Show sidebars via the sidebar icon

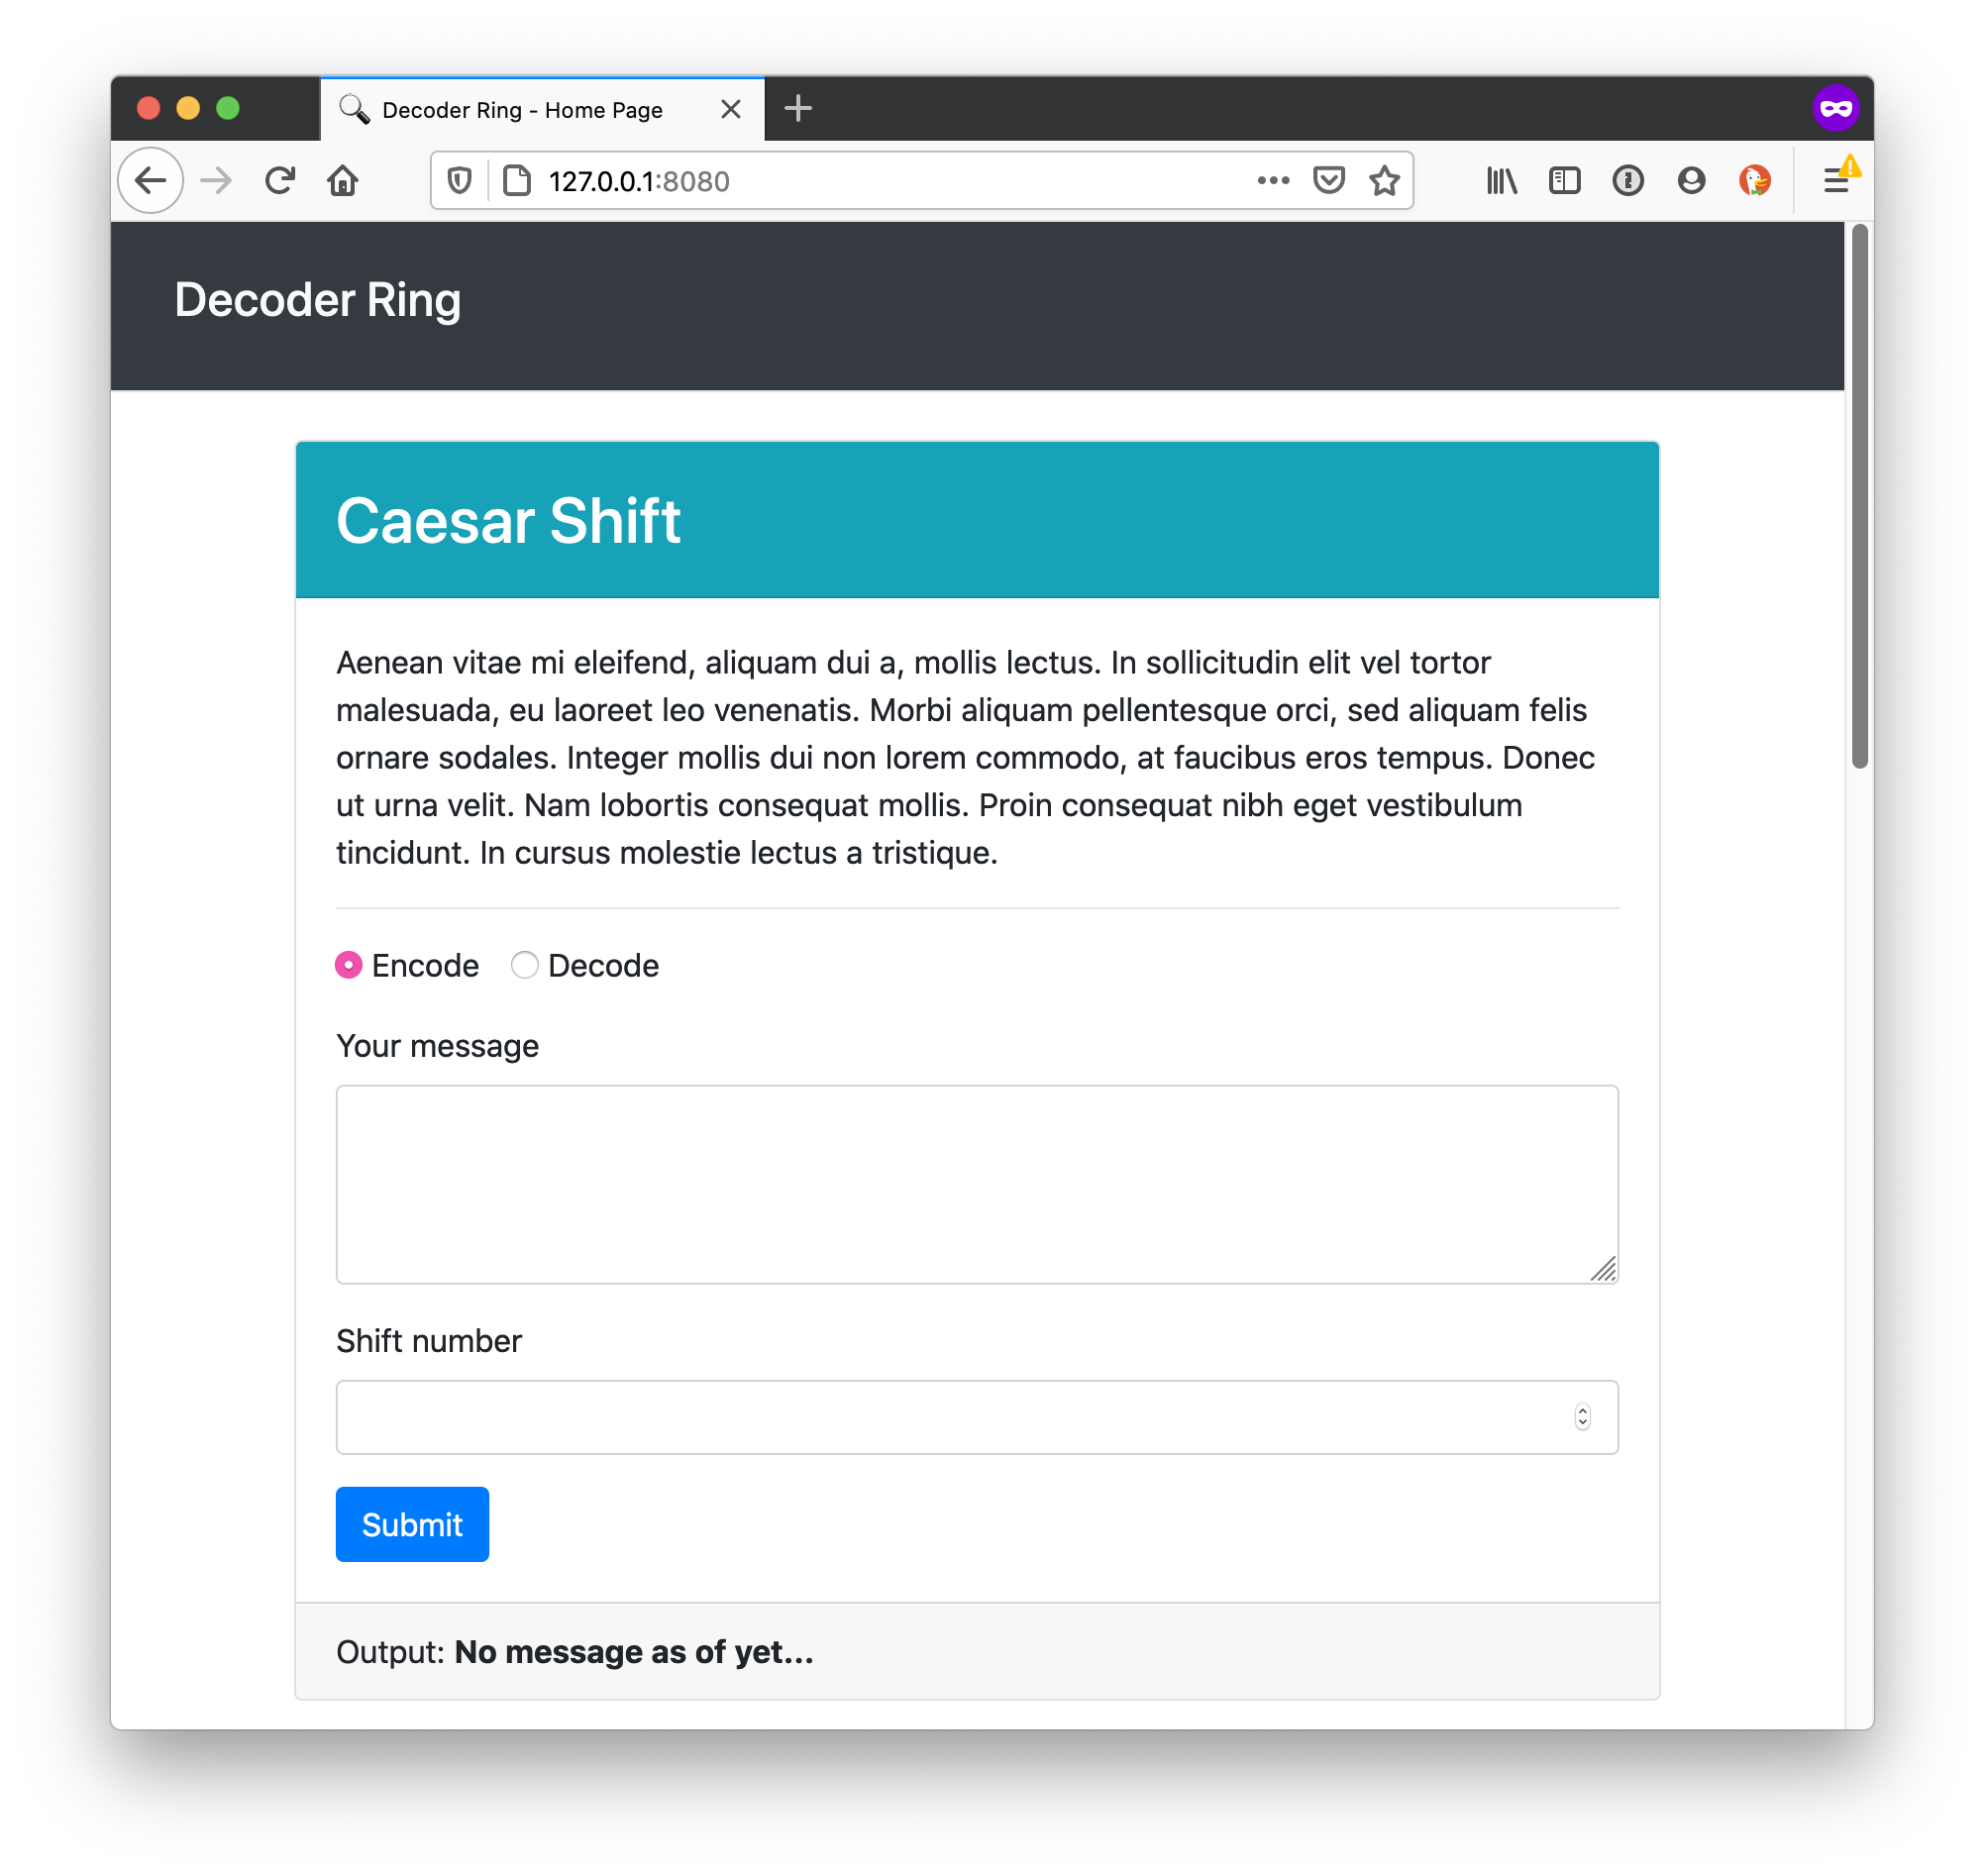pos(1564,181)
